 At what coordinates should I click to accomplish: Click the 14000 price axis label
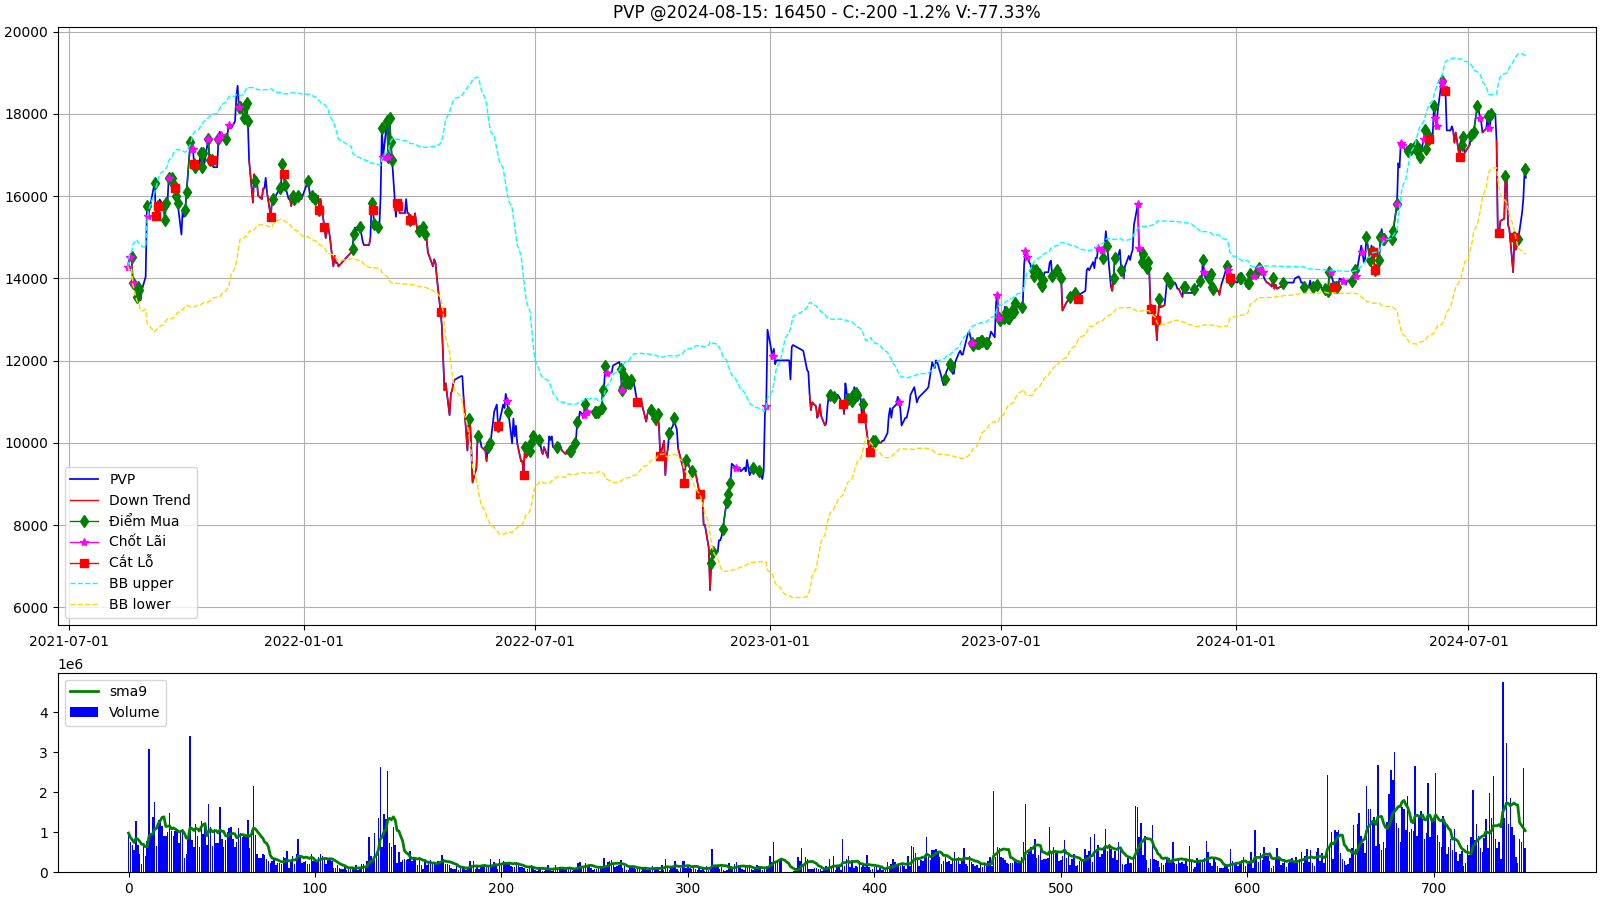pos(26,279)
